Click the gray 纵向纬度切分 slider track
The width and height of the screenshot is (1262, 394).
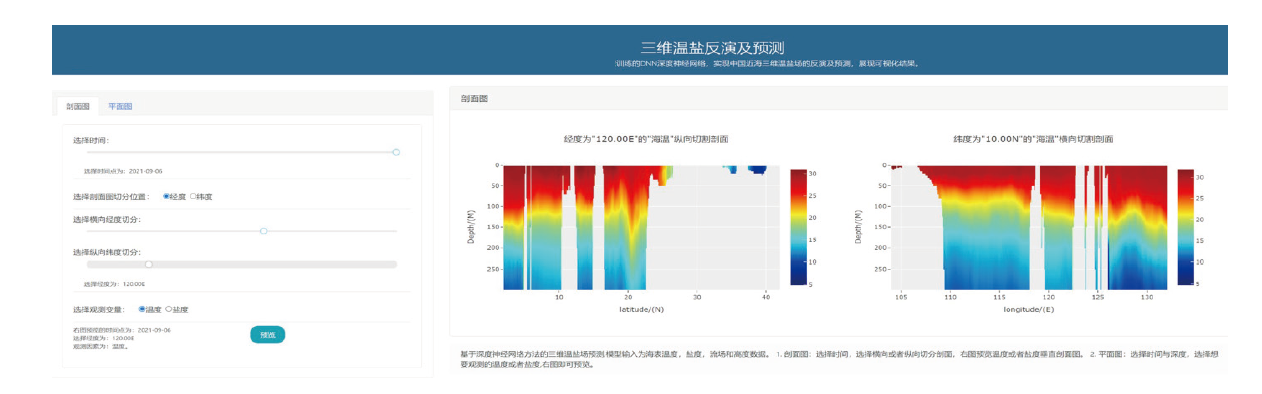pos(242,264)
